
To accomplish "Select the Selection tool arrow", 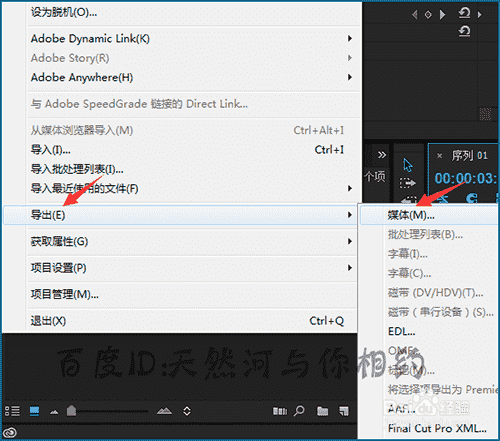I will click(408, 165).
